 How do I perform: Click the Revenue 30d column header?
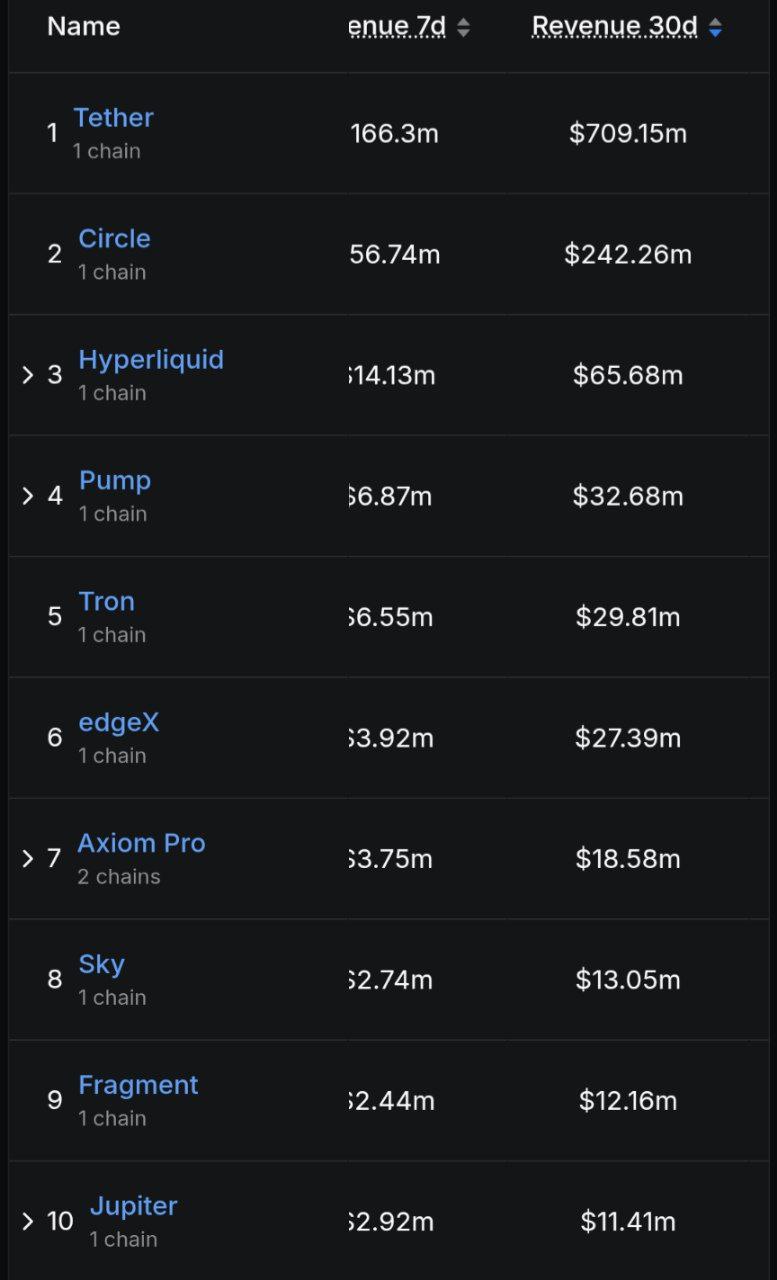pos(614,27)
